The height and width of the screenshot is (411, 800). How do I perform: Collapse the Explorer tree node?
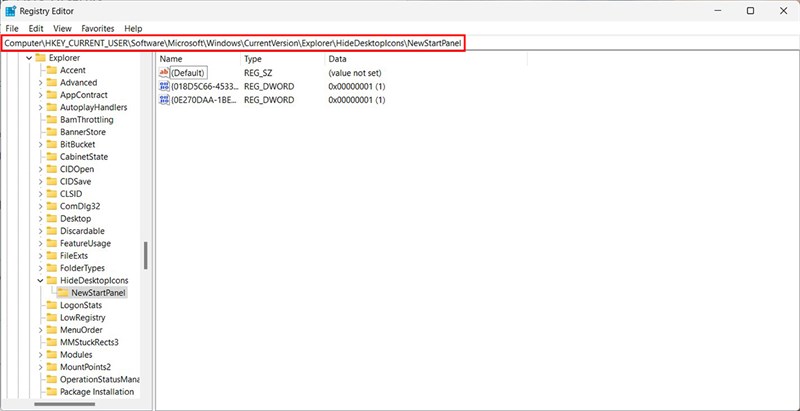pos(28,58)
